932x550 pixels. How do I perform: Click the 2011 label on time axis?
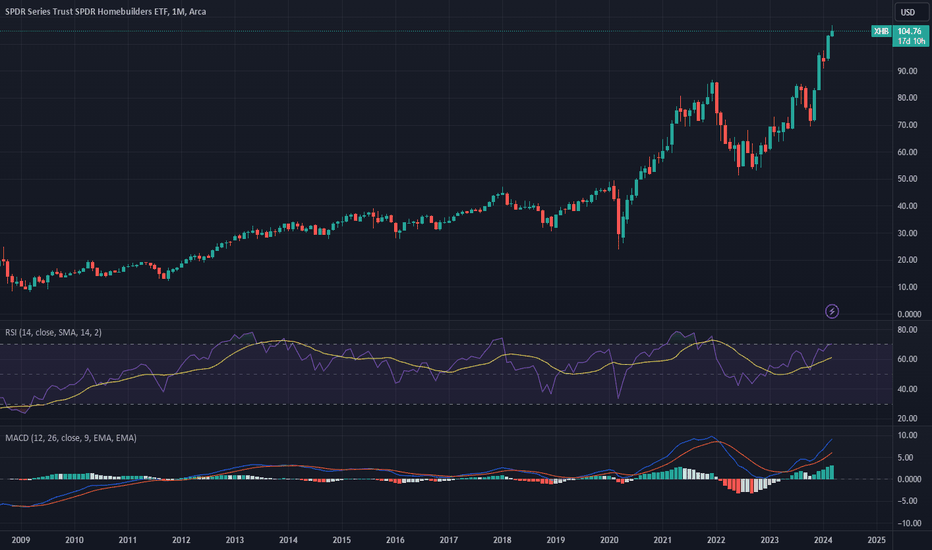pos(128,540)
